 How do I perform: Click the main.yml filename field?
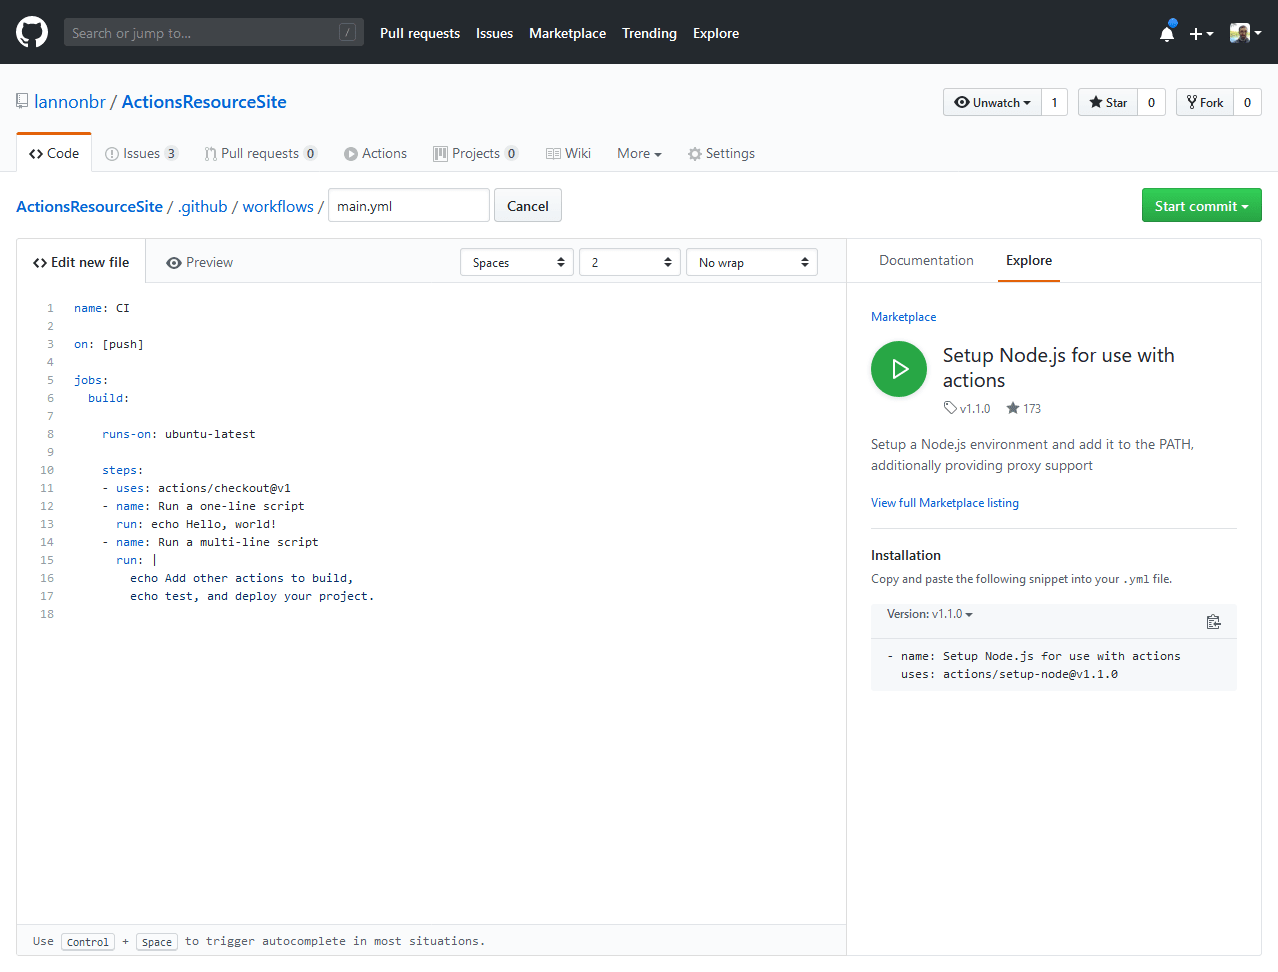pos(409,205)
